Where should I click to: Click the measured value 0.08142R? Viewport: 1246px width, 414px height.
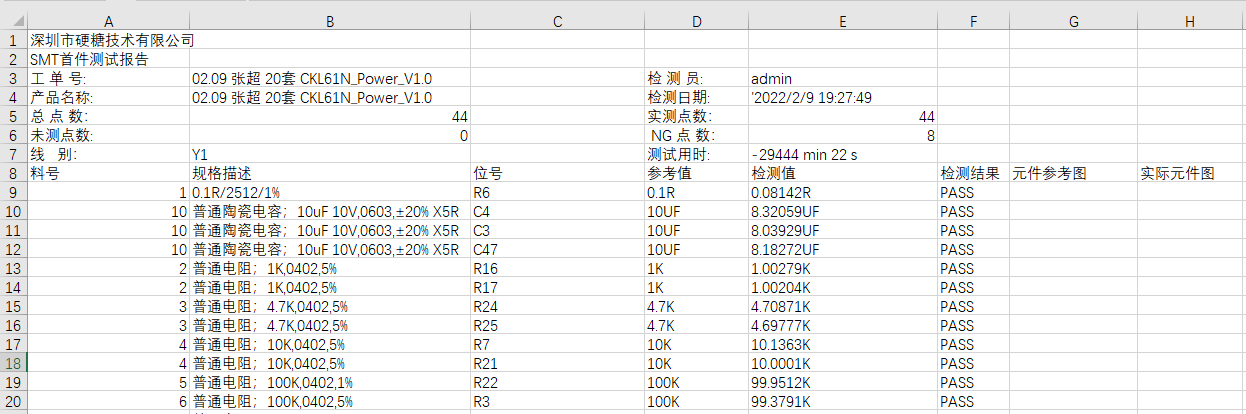point(843,192)
